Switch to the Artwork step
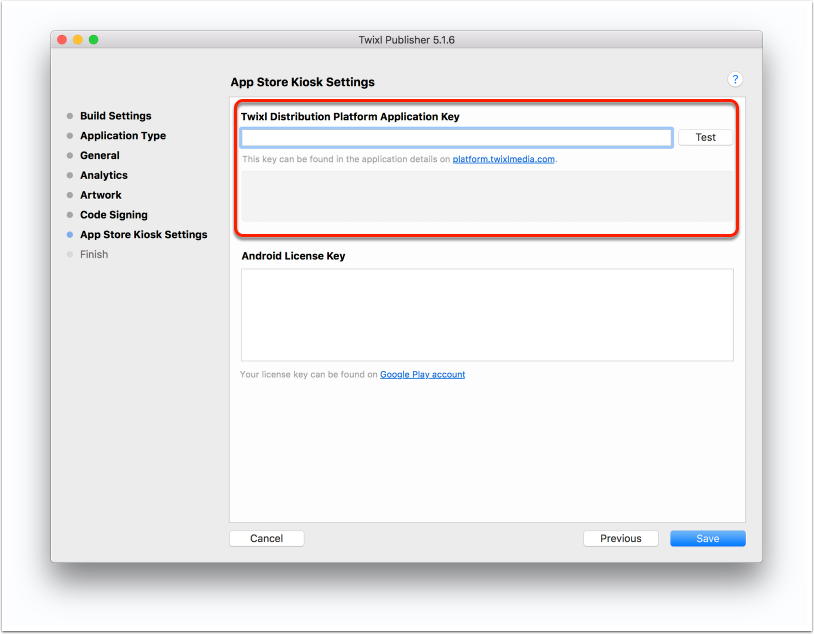 (100, 195)
